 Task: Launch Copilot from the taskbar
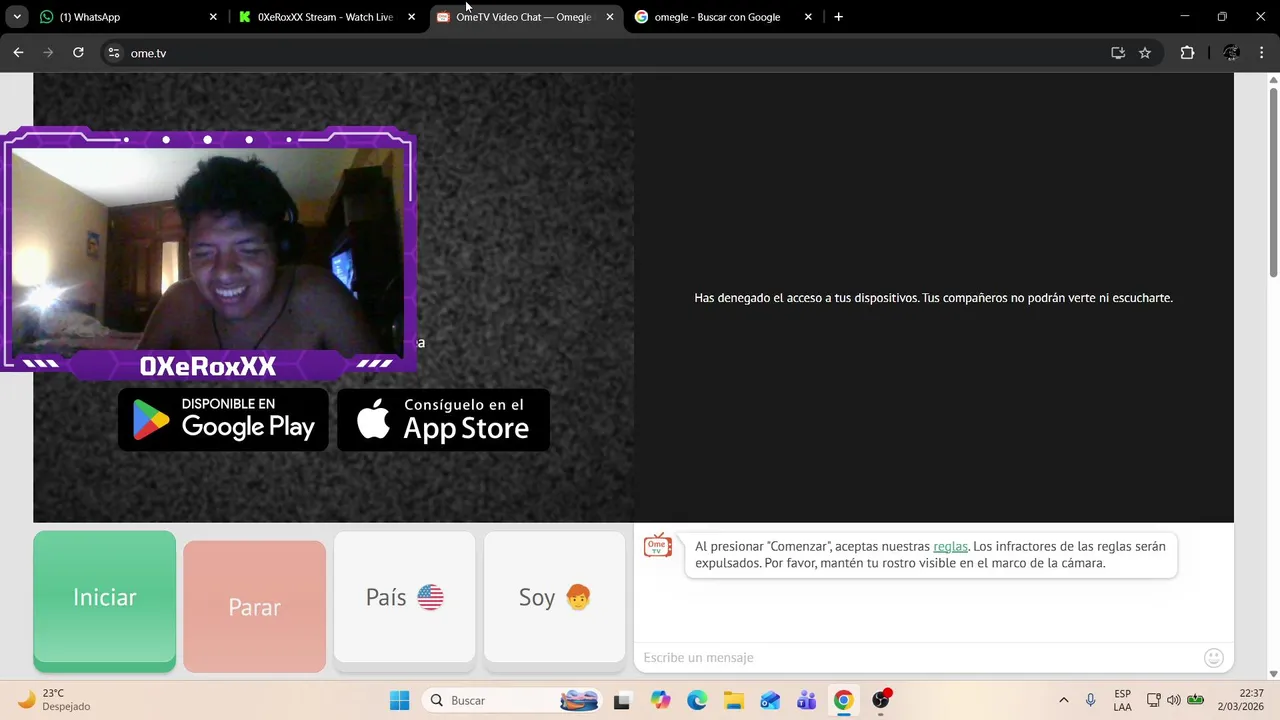click(x=660, y=700)
